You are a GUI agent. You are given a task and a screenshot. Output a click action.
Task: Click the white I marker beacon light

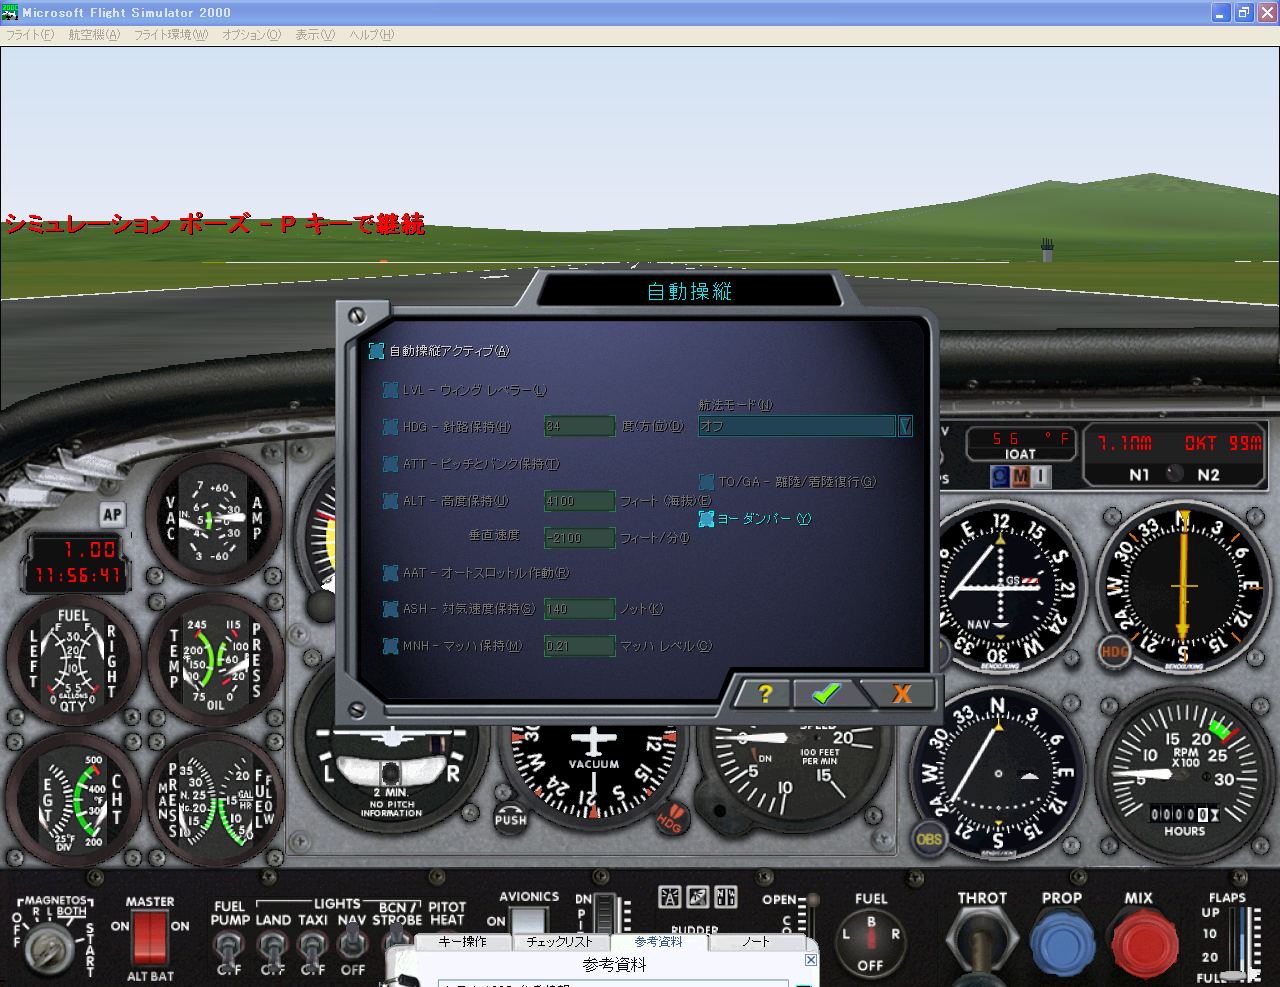tap(1040, 477)
